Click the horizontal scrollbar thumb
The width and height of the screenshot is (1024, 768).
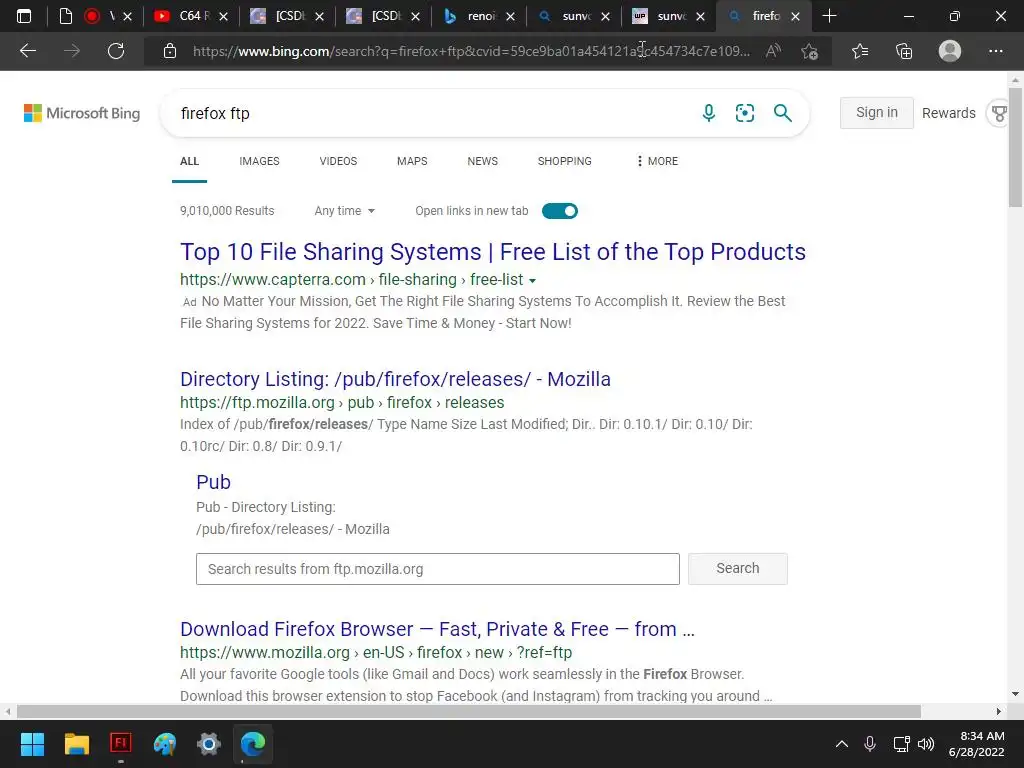pos(468,711)
